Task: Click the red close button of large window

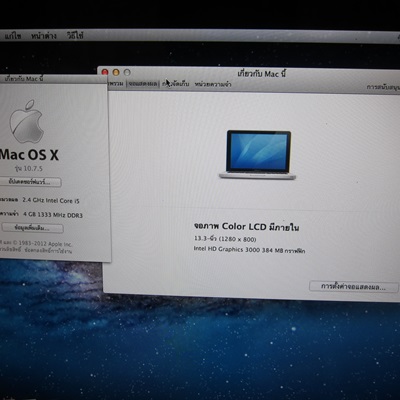Action: (105, 72)
